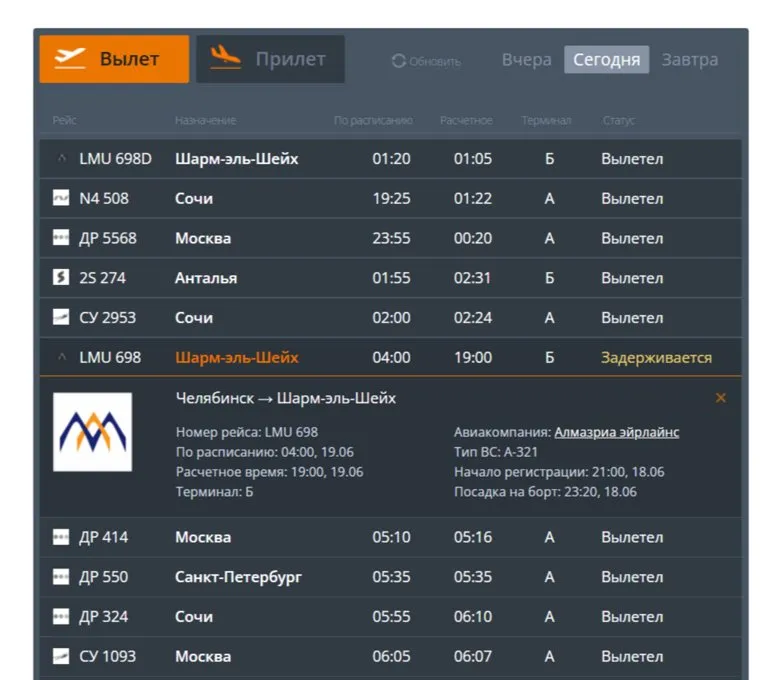This screenshot has width=760, height=680.
Task: Show yesterday's flights with Вчера
Action: [526, 60]
